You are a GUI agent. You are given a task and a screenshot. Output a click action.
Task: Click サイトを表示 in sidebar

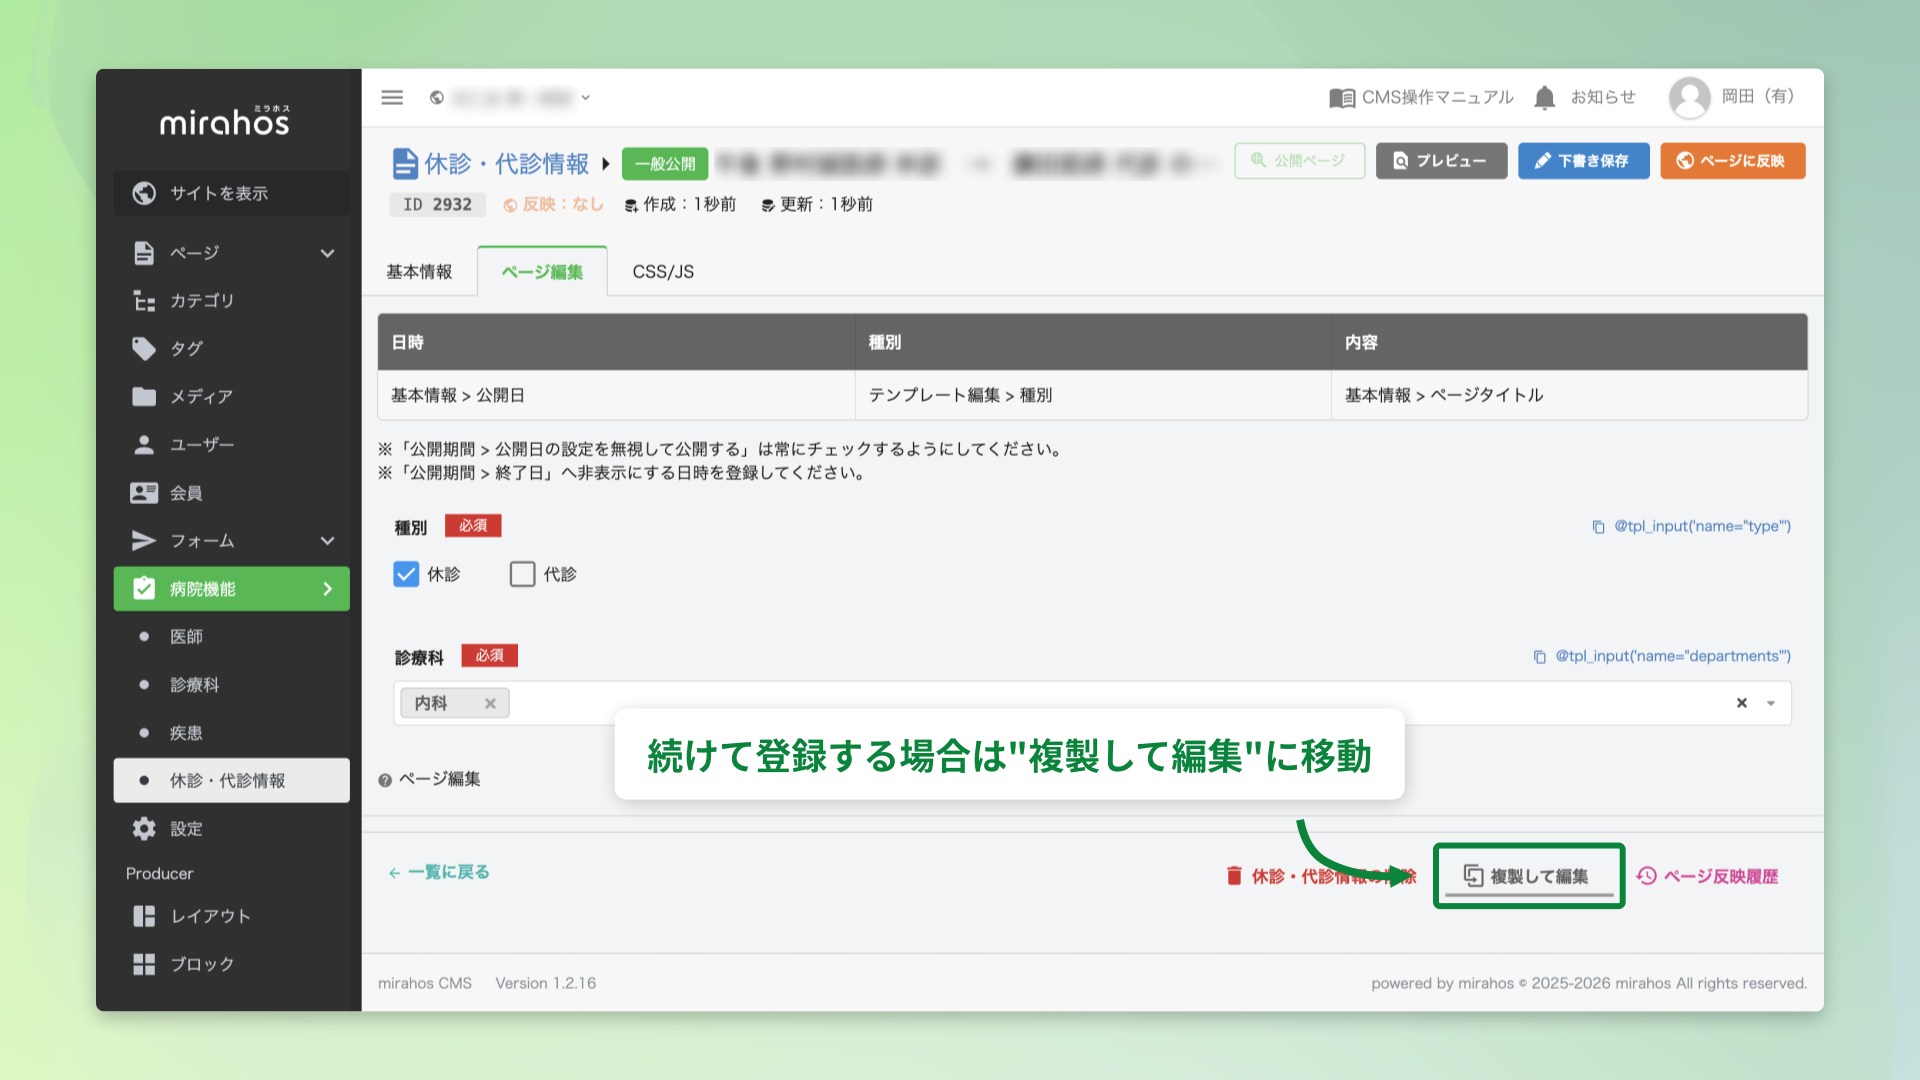tap(232, 193)
